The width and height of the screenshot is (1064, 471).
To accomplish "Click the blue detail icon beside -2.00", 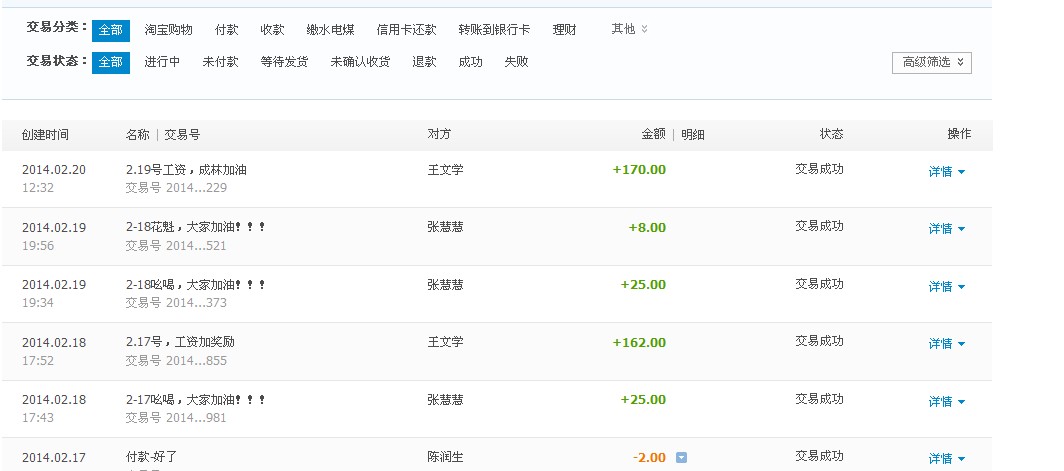I will pos(681,458).
